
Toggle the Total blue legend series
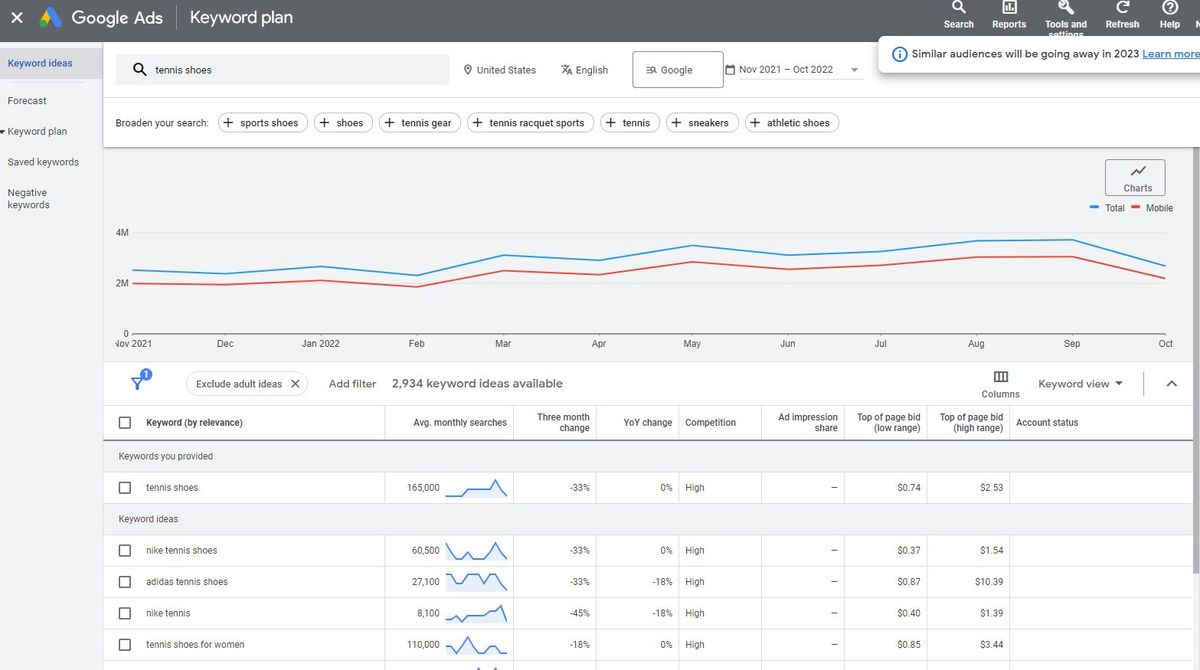coord(1107,208)
